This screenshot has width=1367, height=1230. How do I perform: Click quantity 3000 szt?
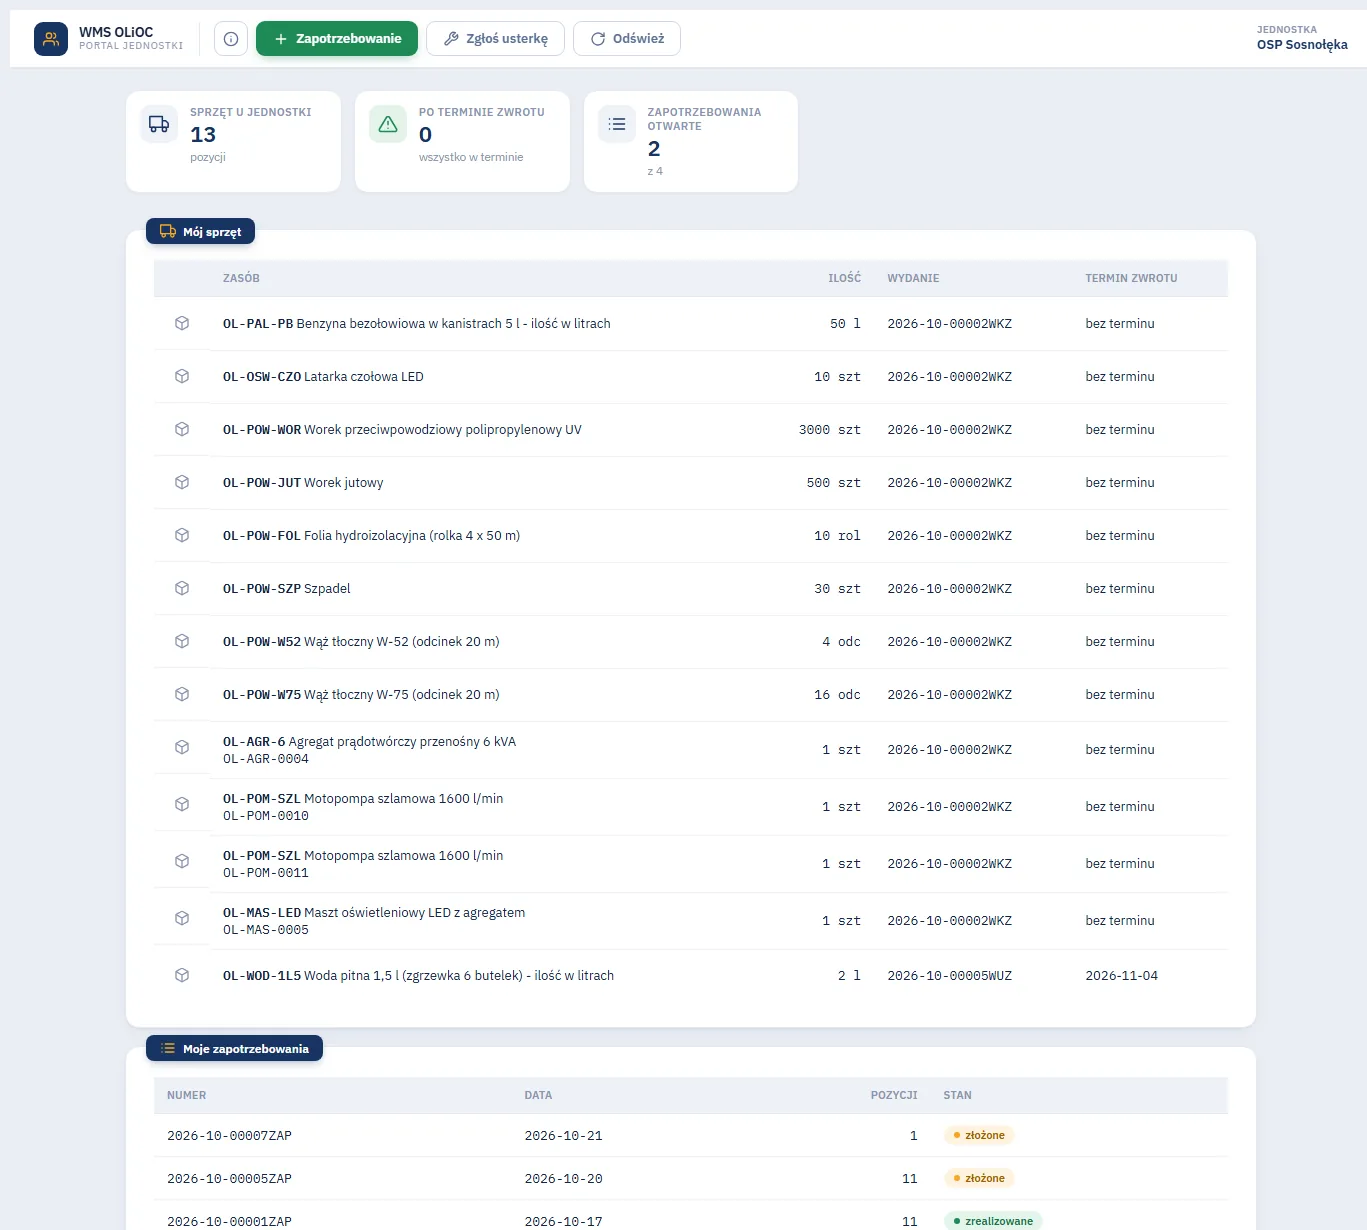830,430
